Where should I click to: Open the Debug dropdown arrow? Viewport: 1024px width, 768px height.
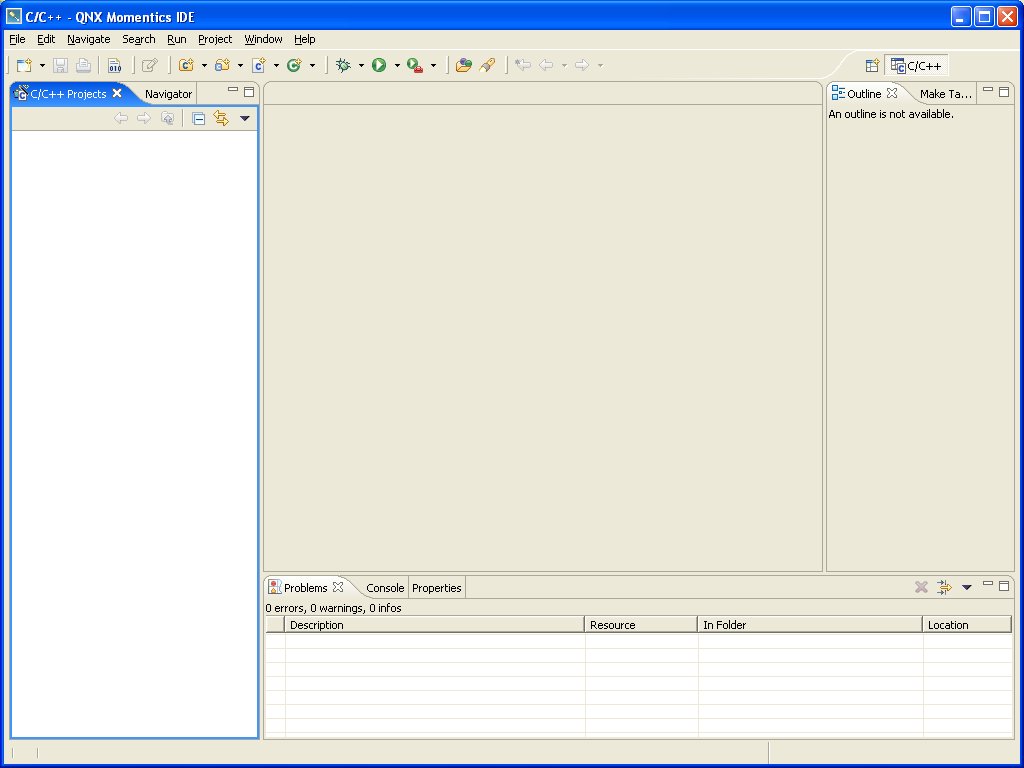pos(361,66)
